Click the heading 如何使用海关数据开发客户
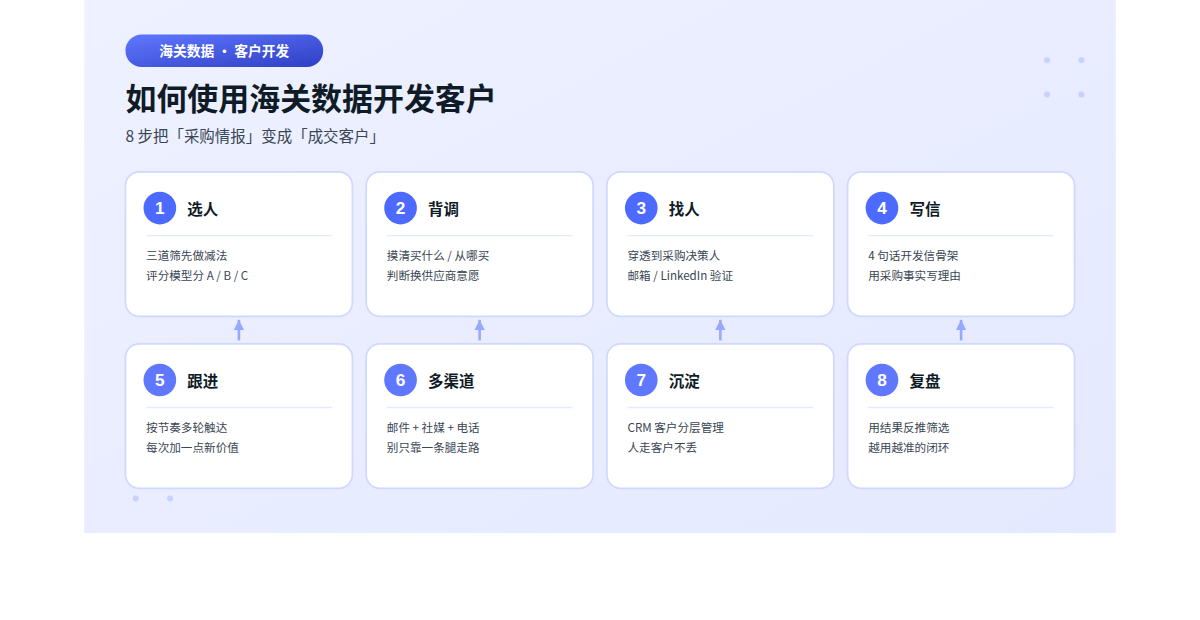The width and height of the screenshot is (1200, 620). click(x=310, y=99)
